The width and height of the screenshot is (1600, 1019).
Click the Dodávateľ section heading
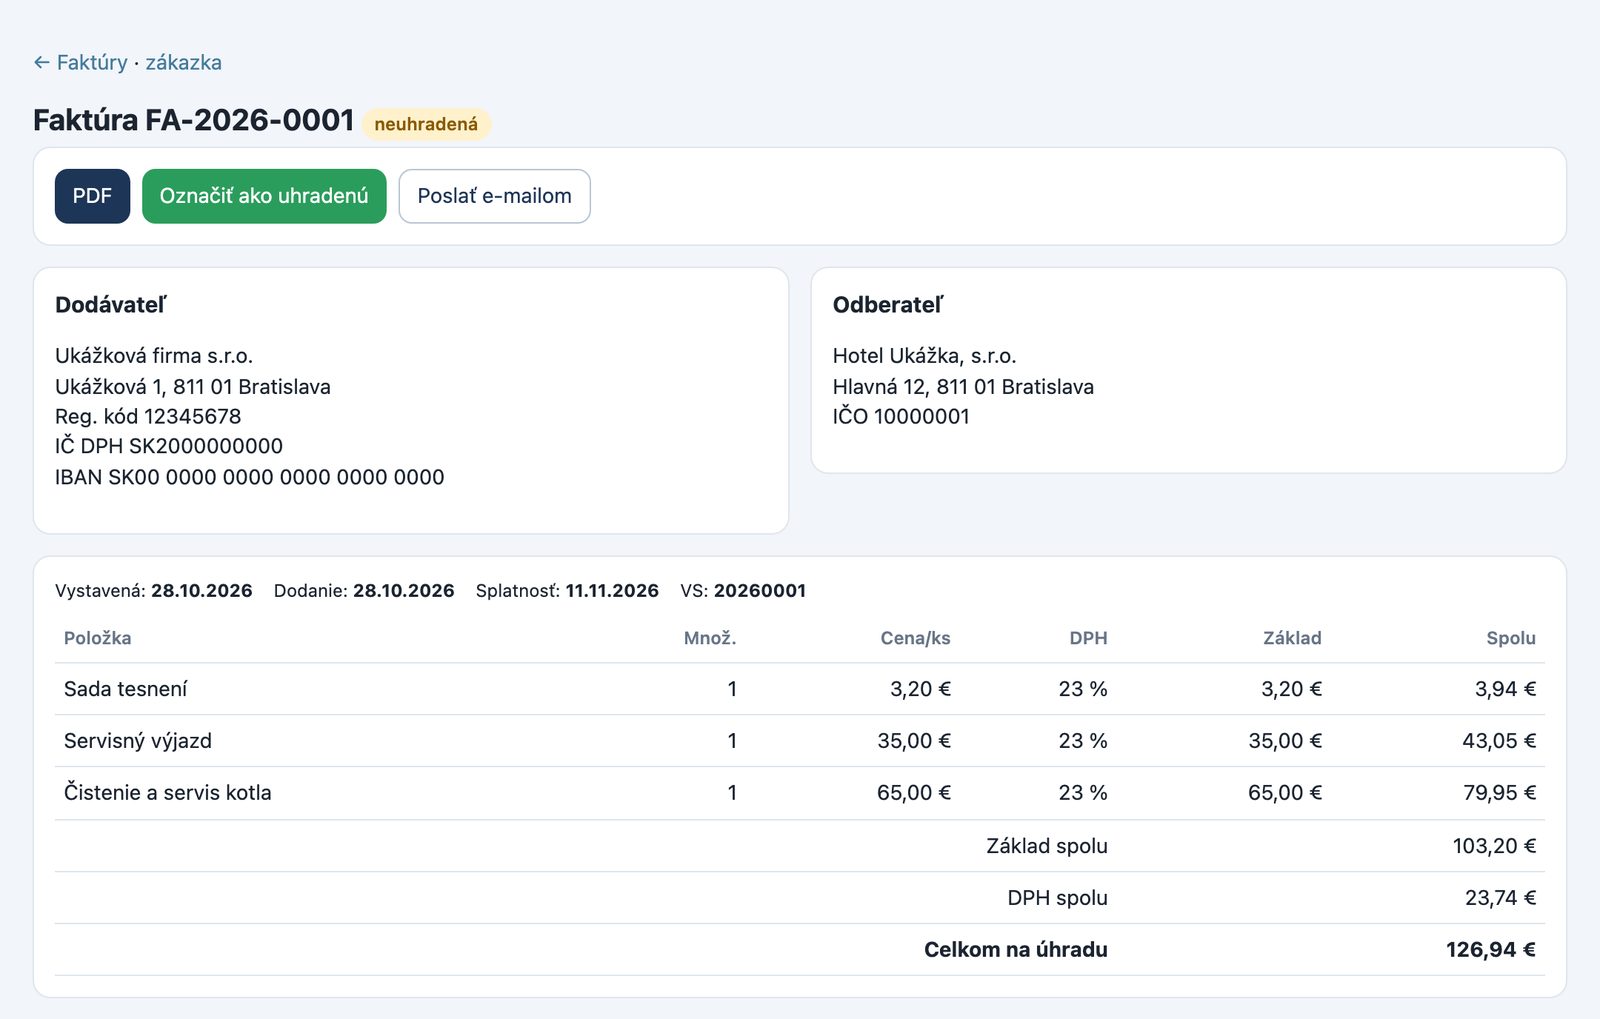pos(111,305)
